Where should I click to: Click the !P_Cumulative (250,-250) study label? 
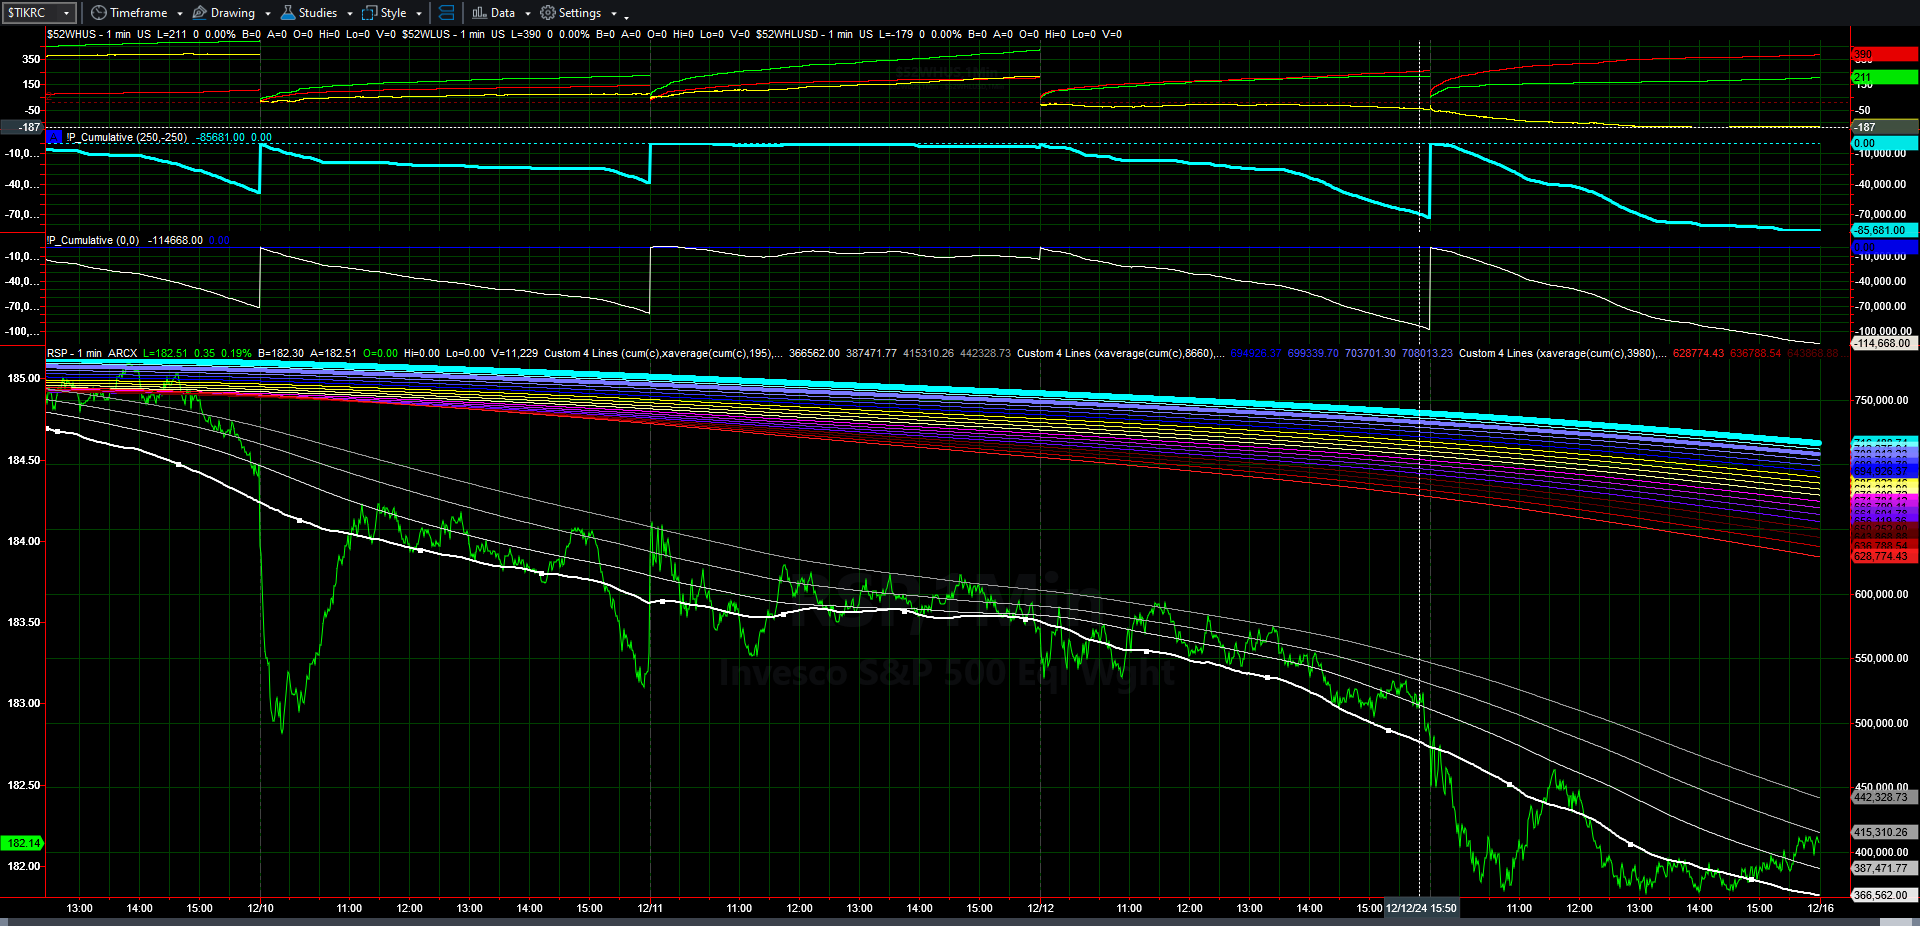click(x=127, y=137)
